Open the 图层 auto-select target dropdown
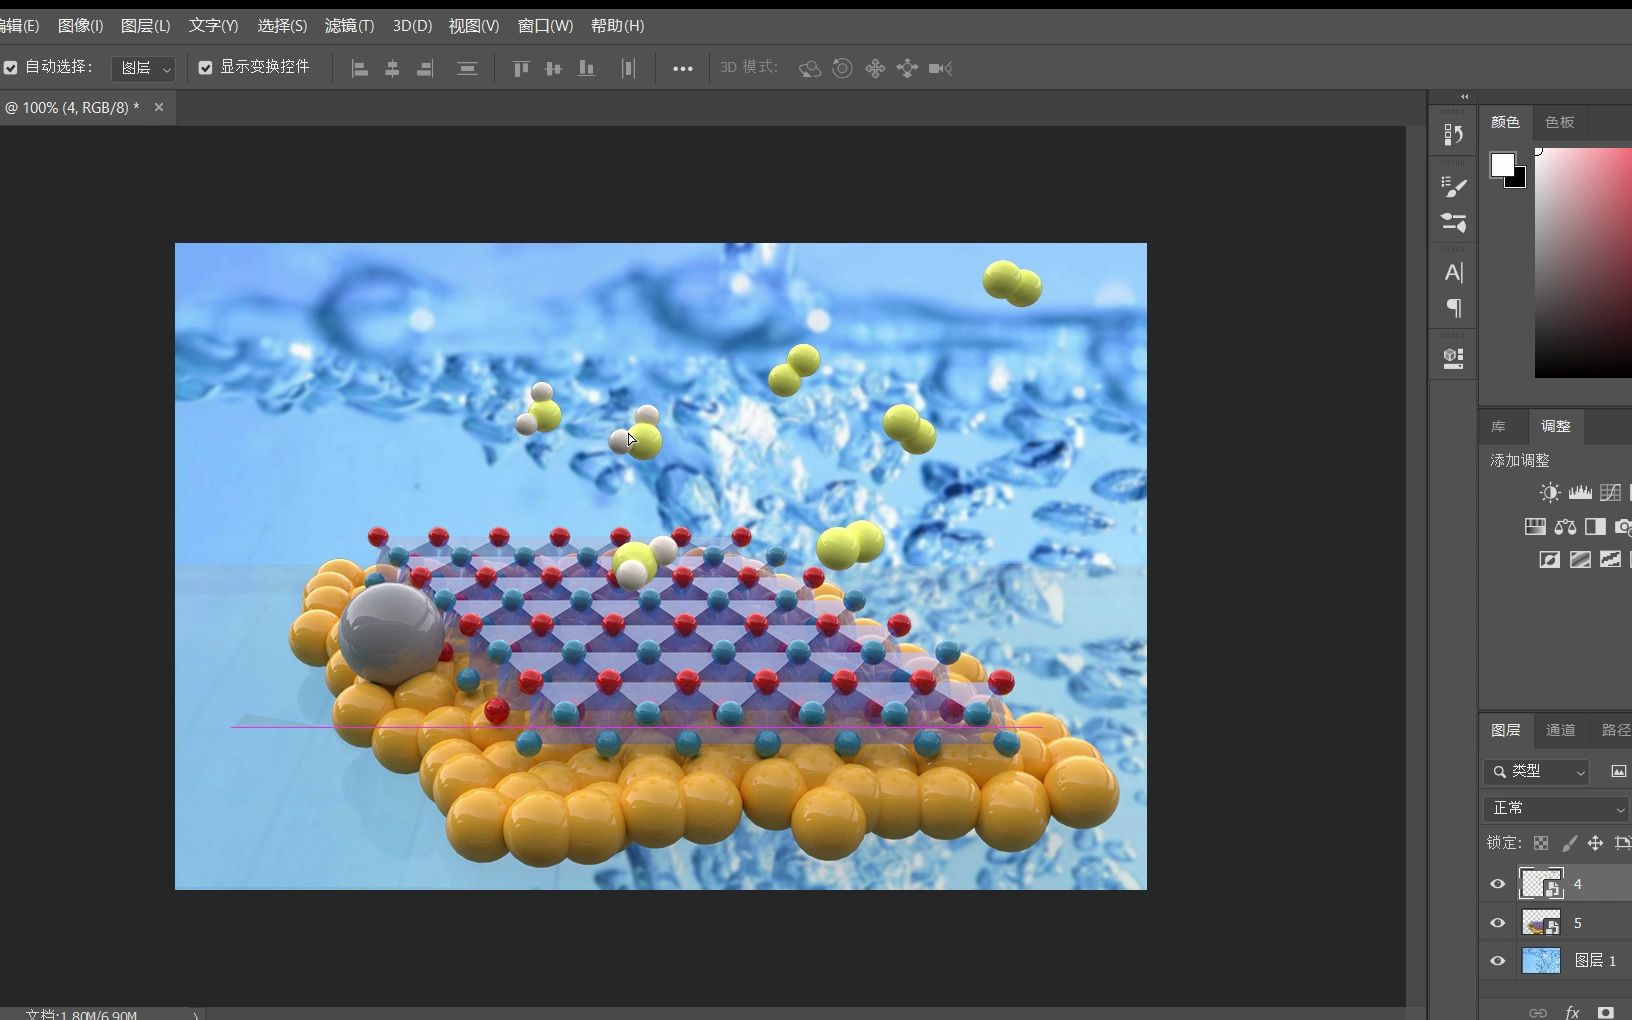 143,68
